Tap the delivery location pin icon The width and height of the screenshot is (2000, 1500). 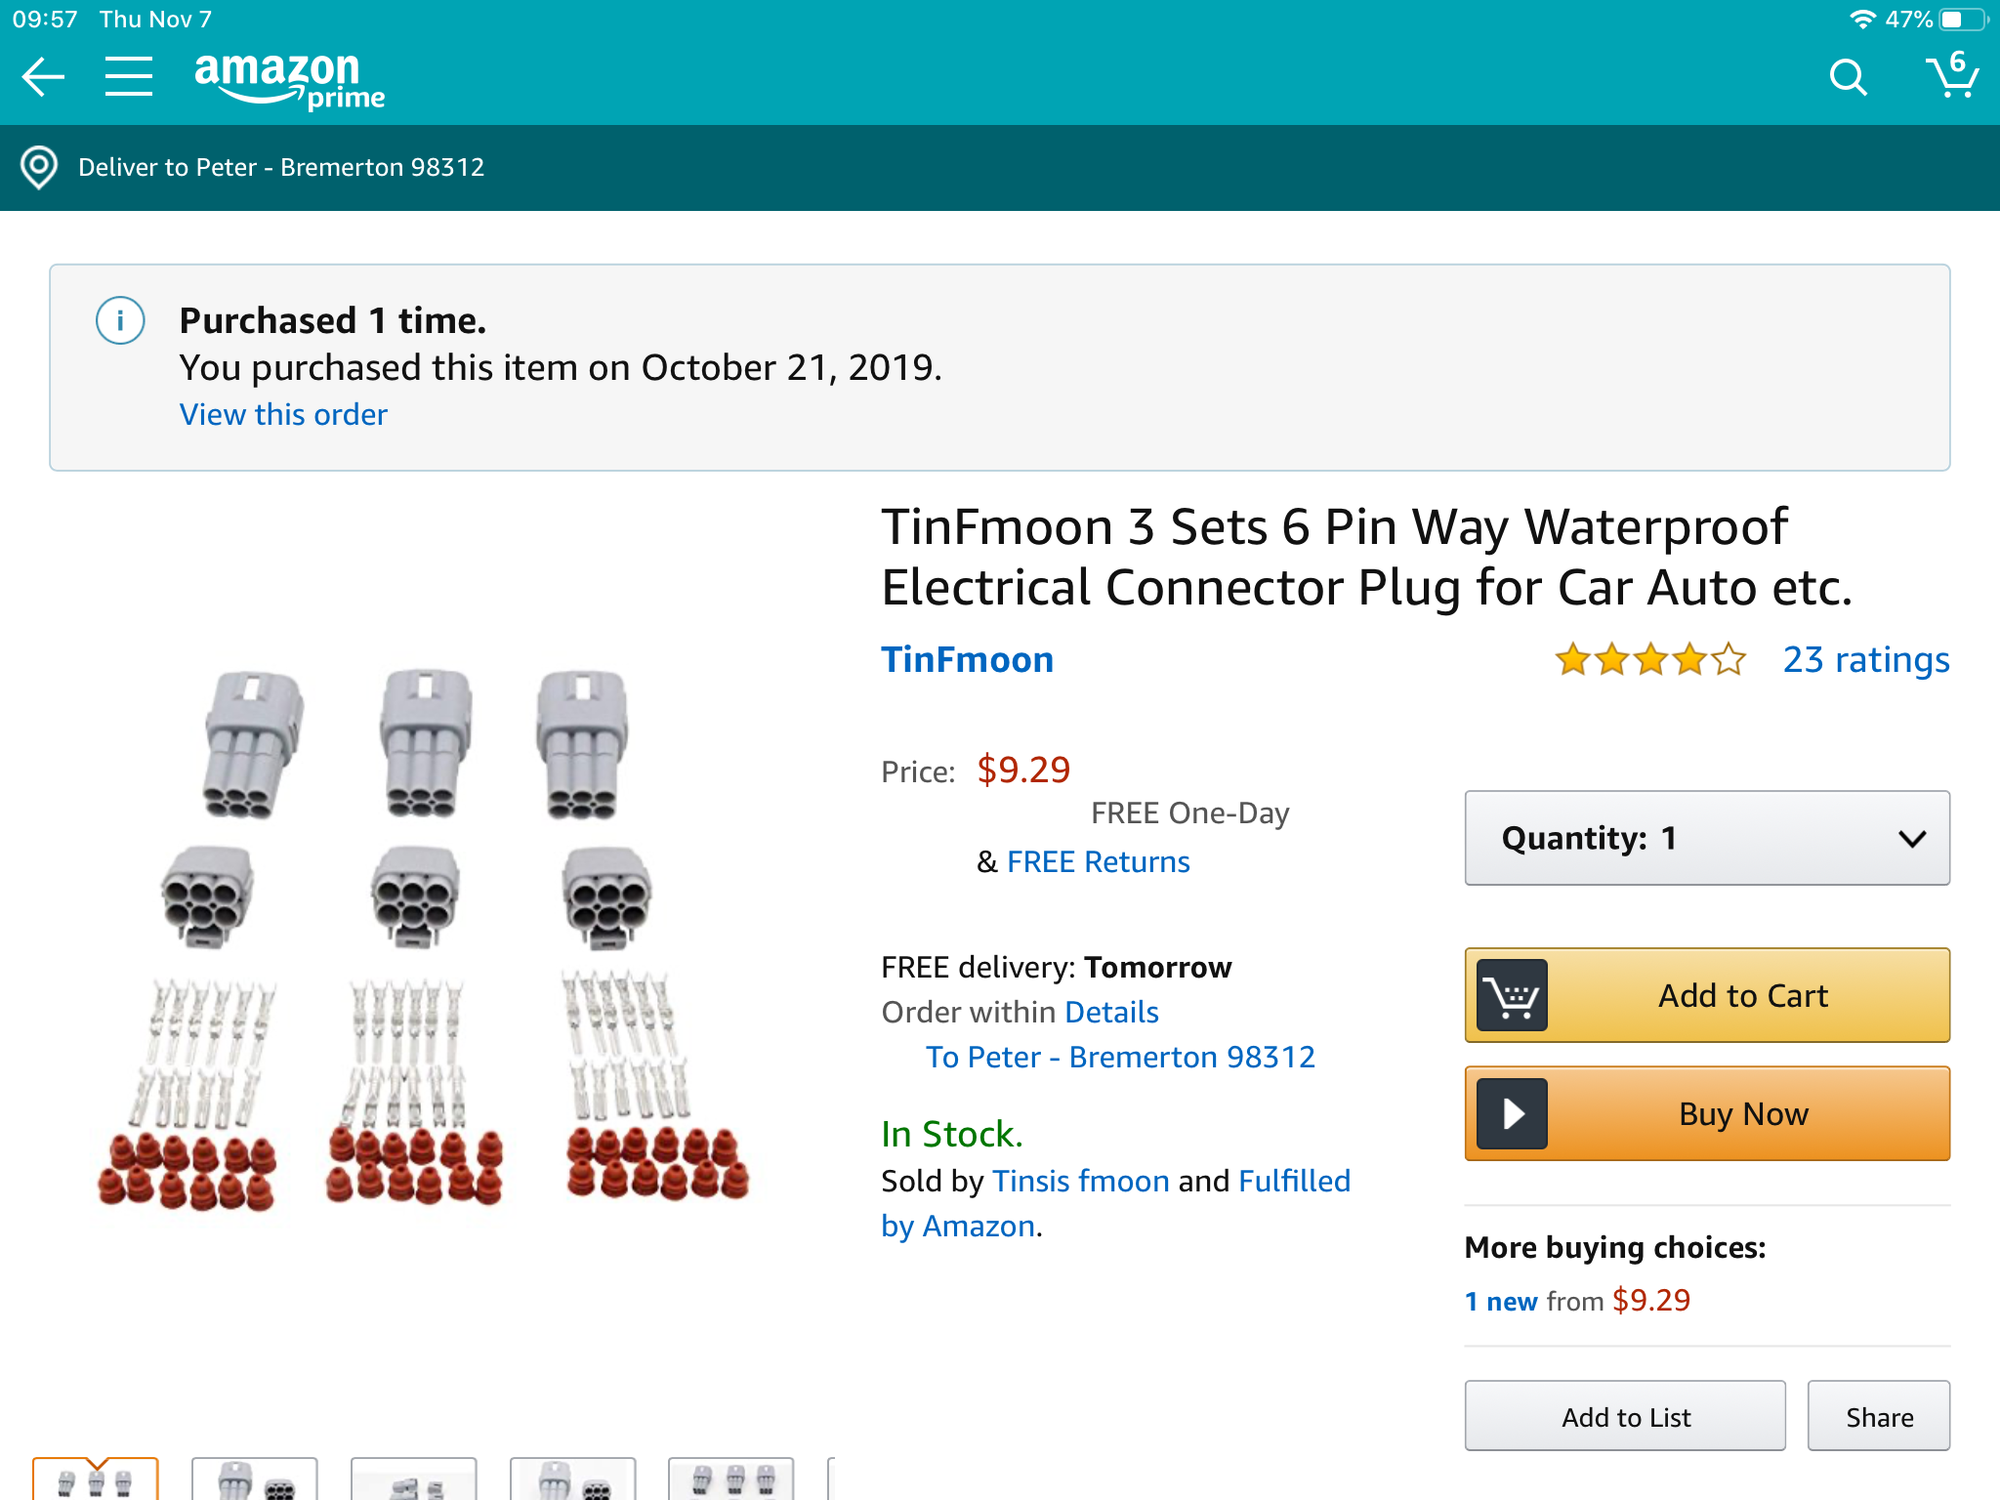click(39, 167)
